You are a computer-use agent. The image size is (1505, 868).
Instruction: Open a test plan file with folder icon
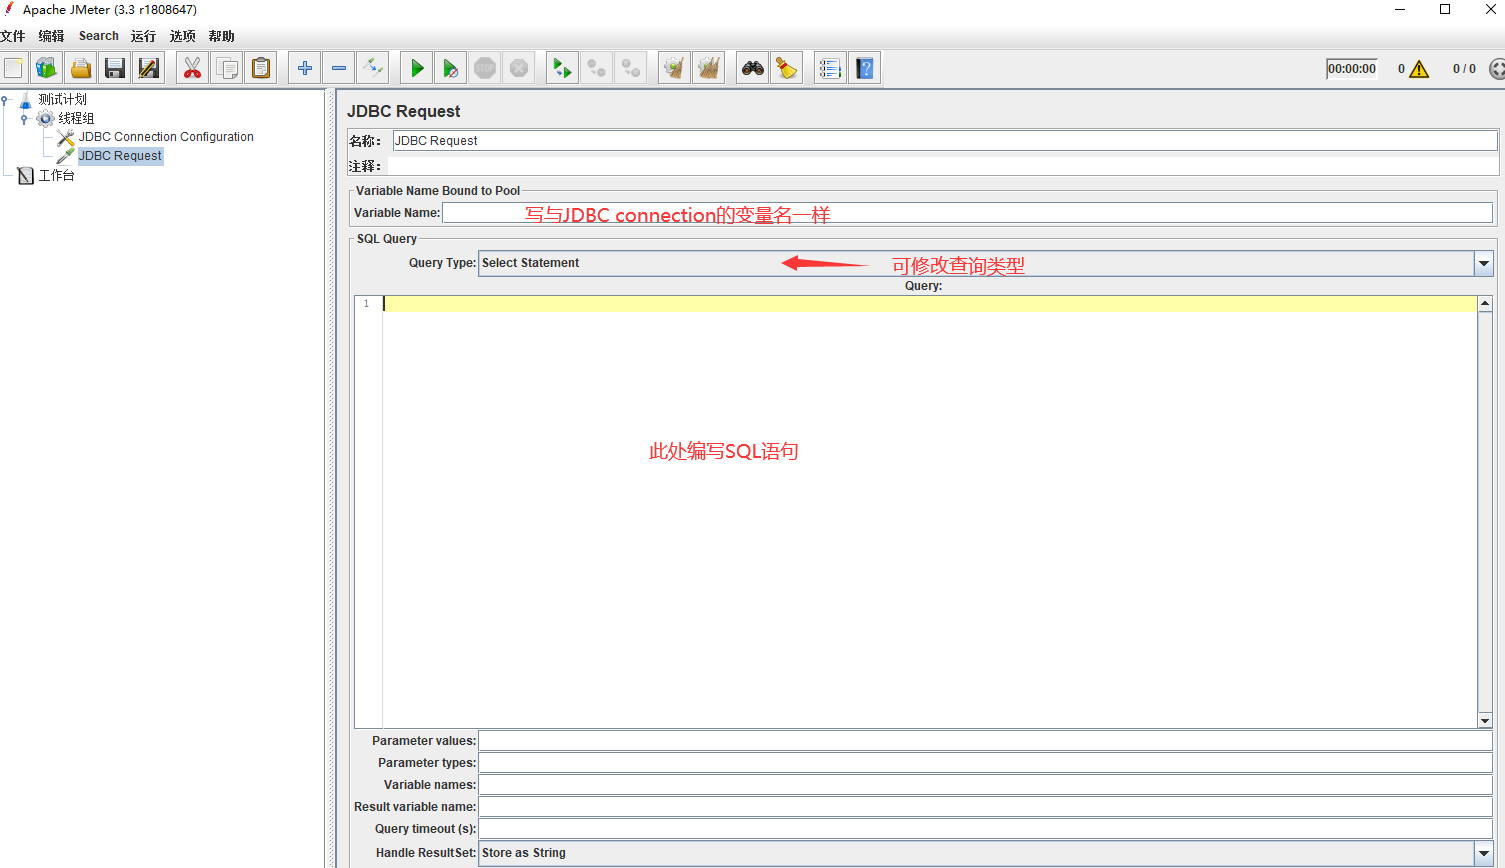[x=81, y=68]
